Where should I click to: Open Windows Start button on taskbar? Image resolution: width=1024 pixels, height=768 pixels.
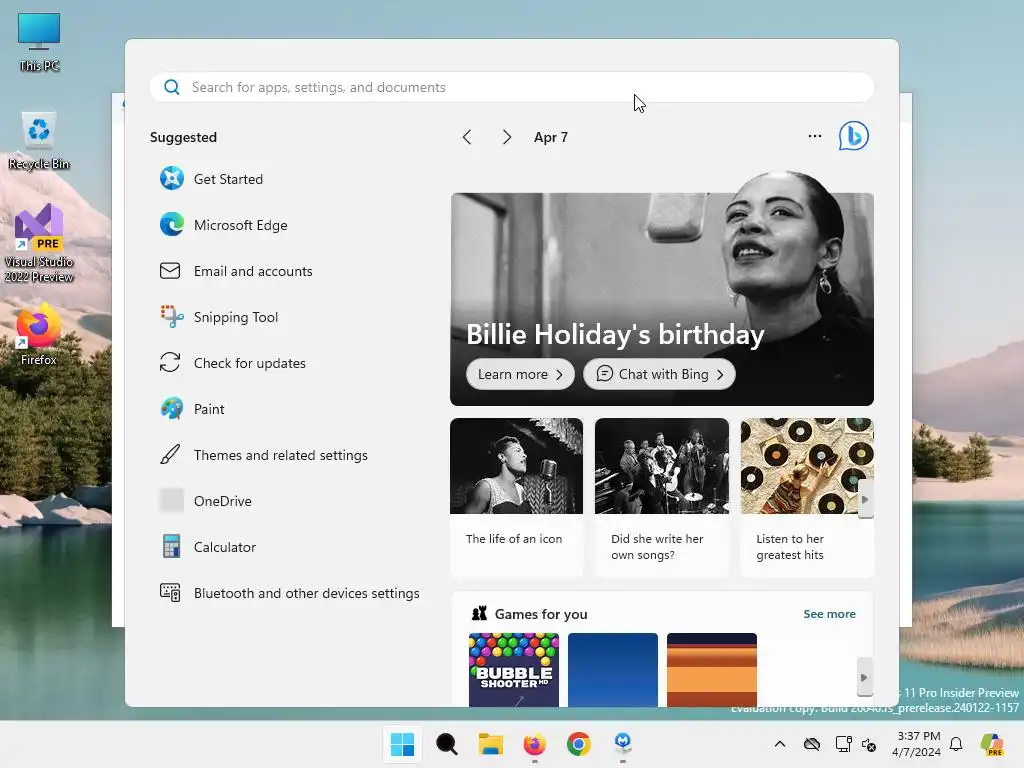[402, 744]
